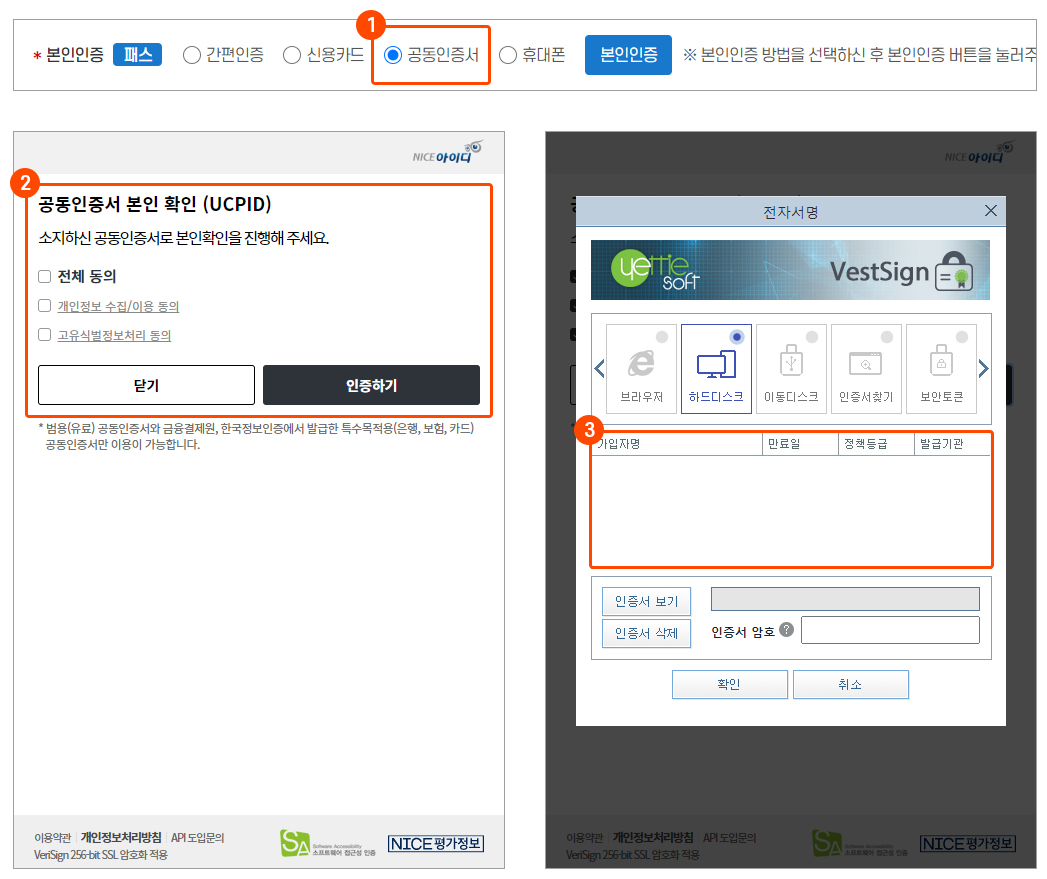Screen dimensions: 1047x879
Task: Click the blue 본인인증 button
Action: click(628, 55)
